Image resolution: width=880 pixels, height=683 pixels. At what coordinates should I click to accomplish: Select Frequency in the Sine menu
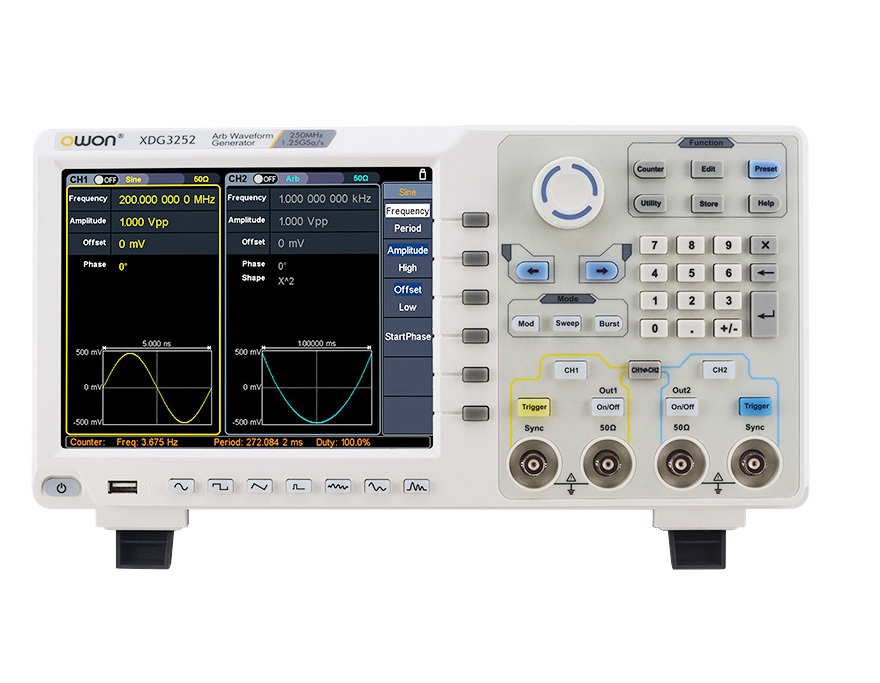(x=407, y=211)
